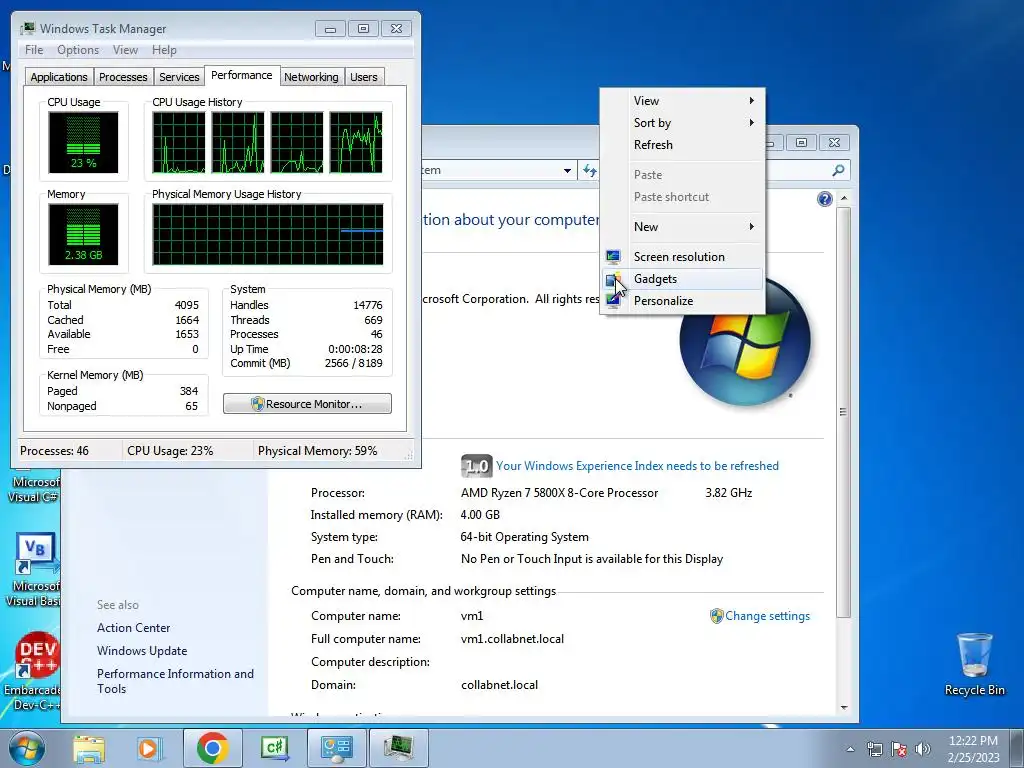This screenshot has width=1024, height=768.
Task: Switch to Control Panel System taskbar button
Action: click(x=336, y=748)
